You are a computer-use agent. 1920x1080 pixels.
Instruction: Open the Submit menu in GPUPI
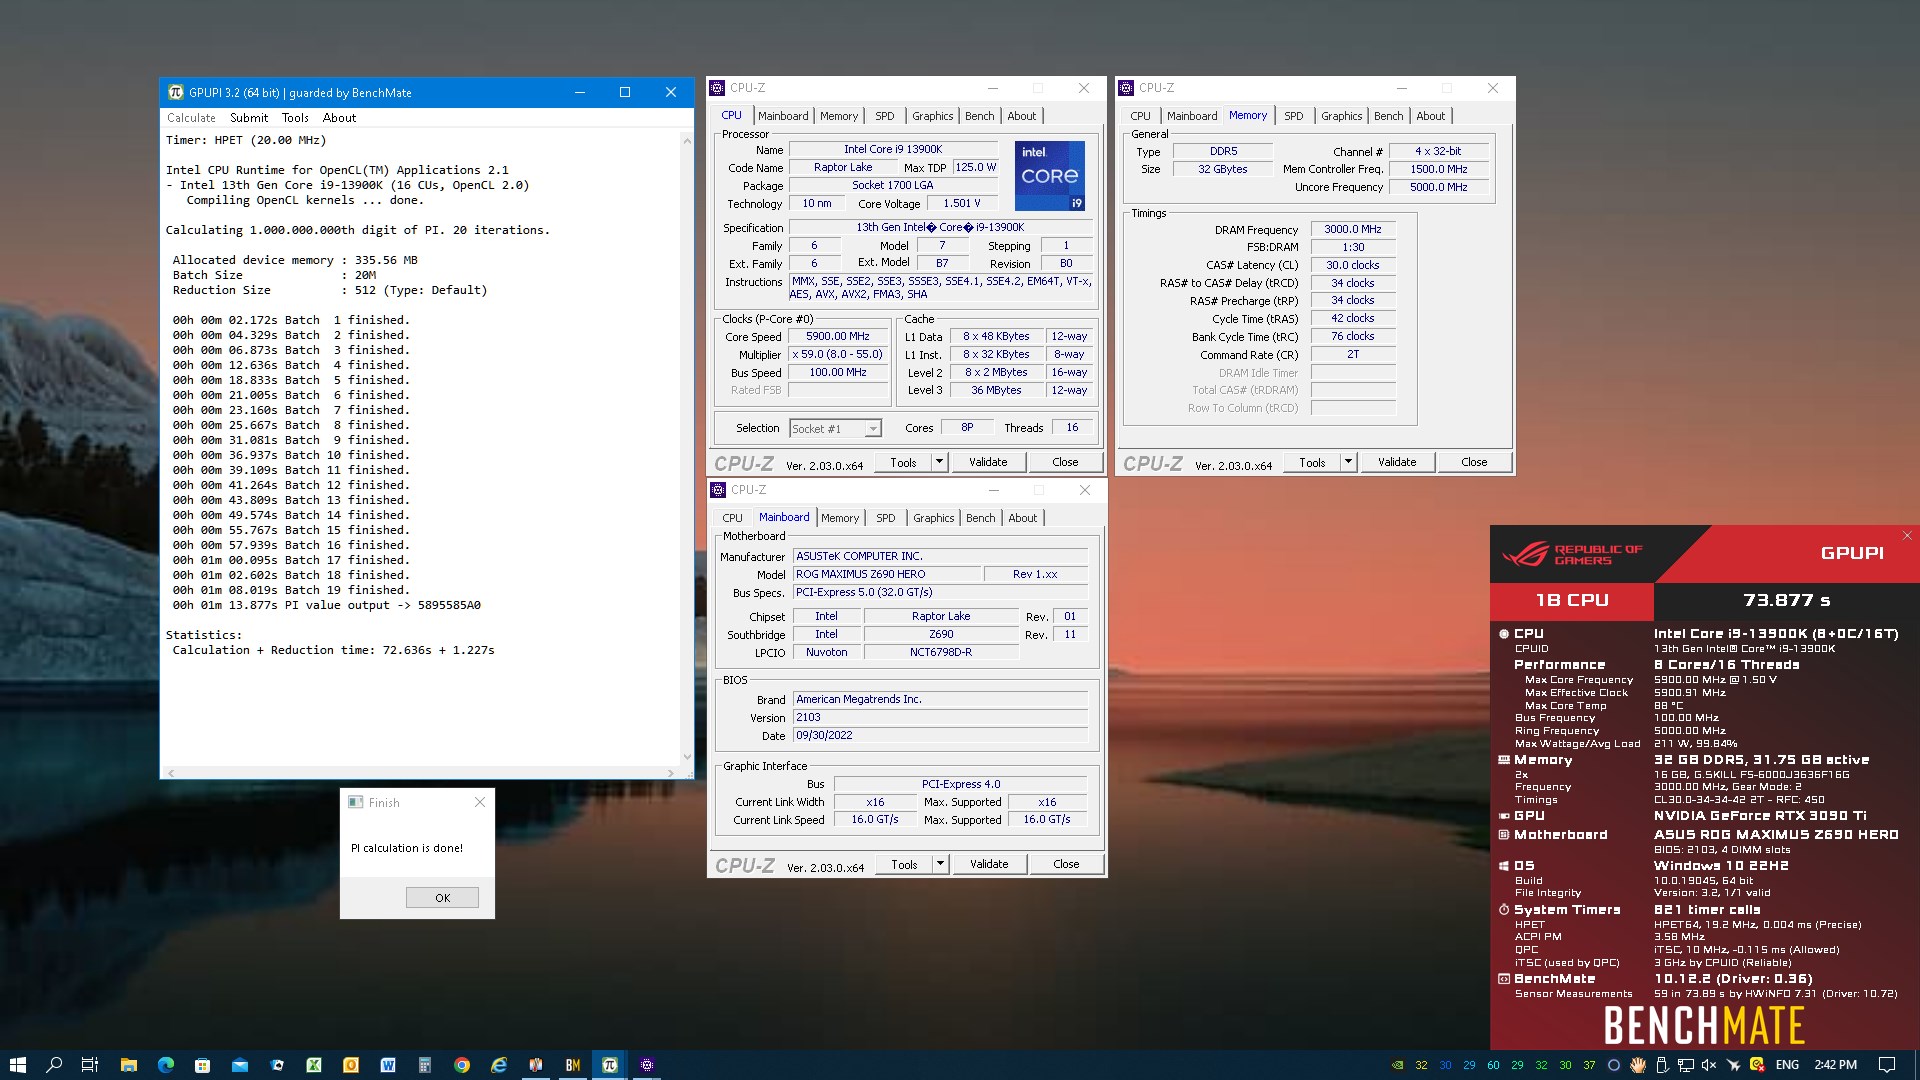click(x=249, y=118)
